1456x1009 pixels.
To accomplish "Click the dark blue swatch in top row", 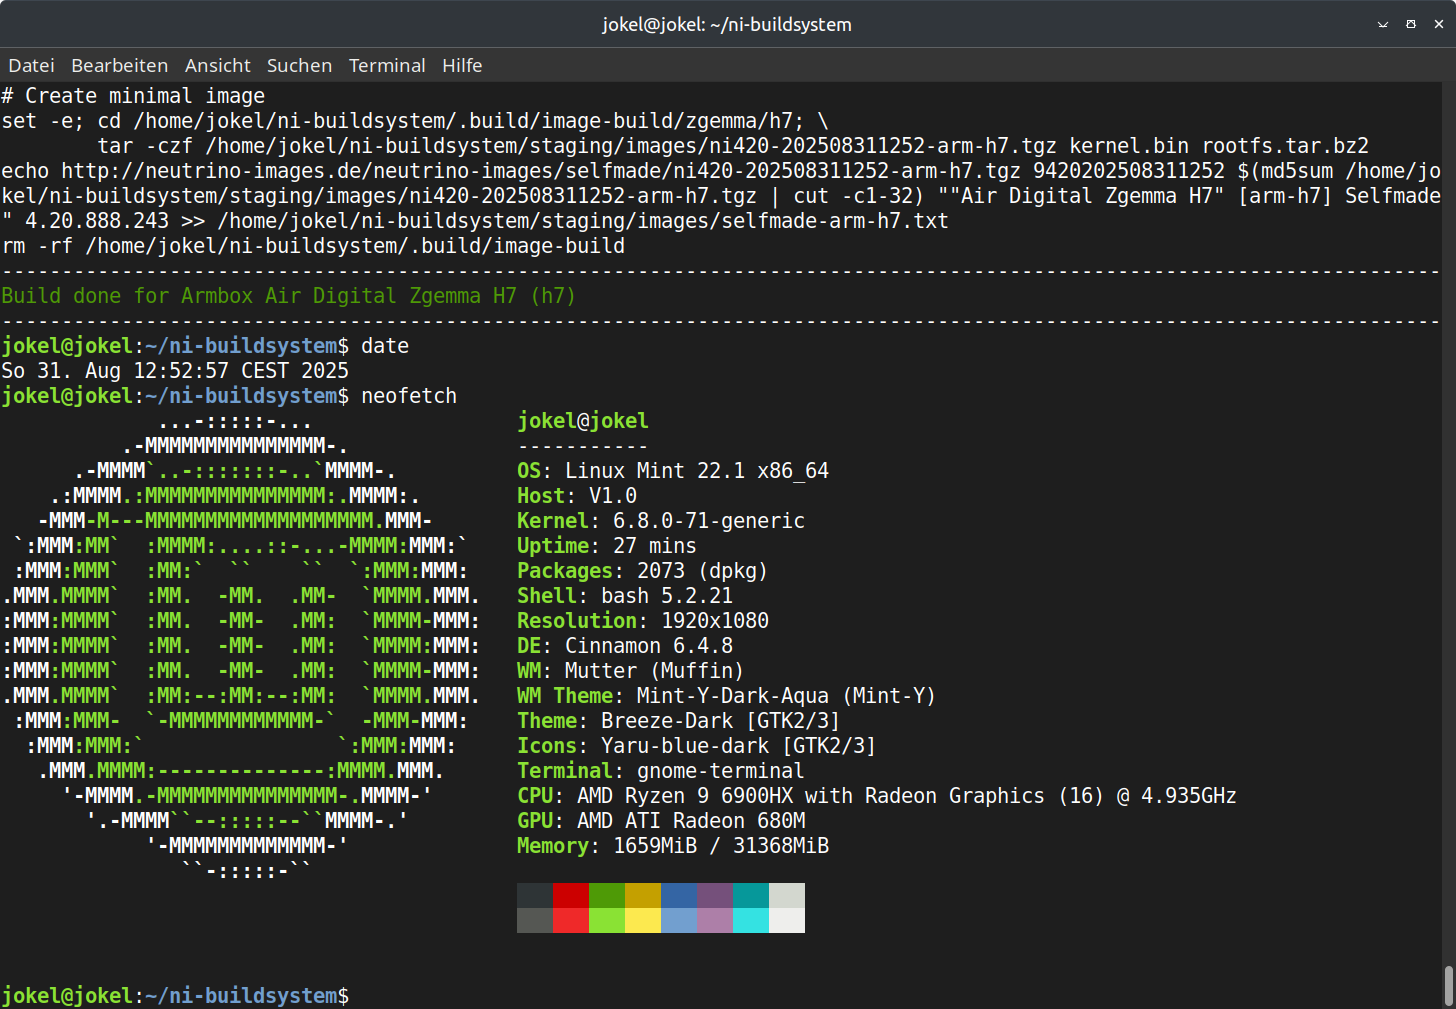I will (x=679, y=895).
